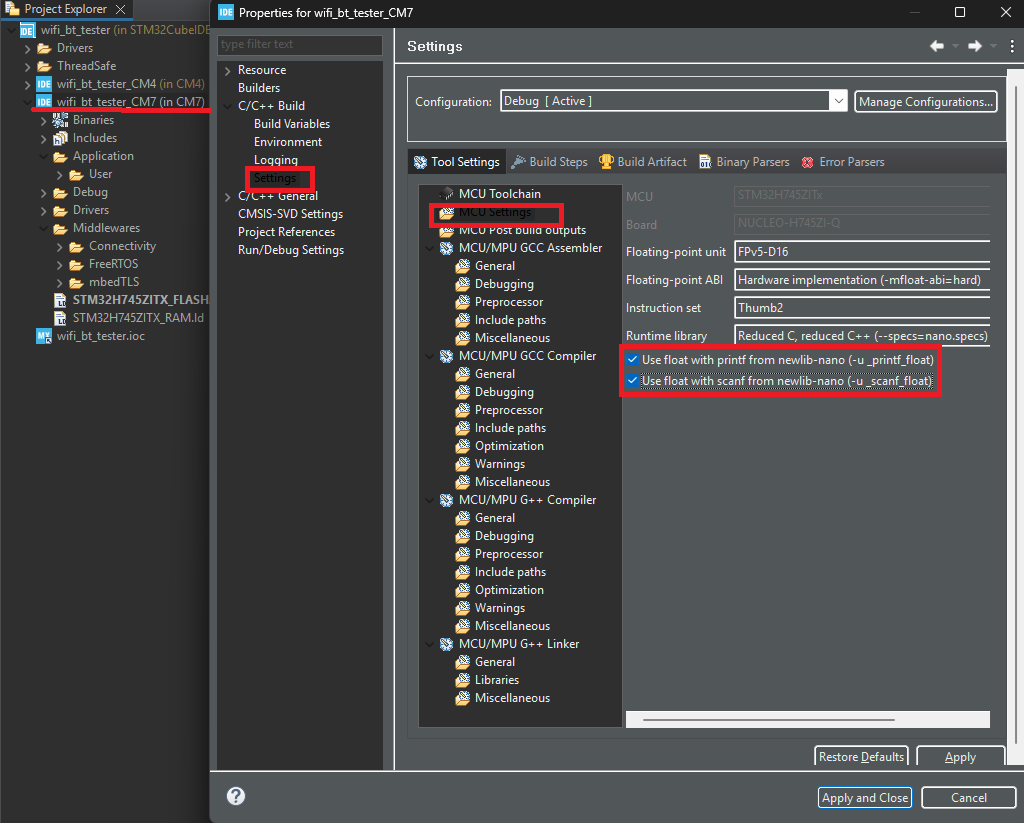Click the Binaries icon in Project Explorer

(x=60, y=120)
